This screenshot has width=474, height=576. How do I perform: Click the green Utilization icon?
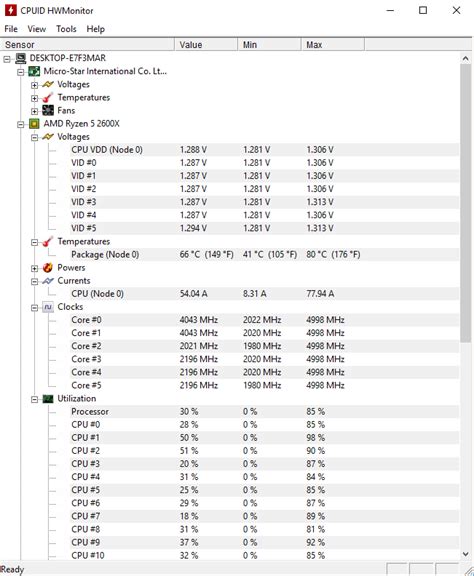tap(48, 399)
